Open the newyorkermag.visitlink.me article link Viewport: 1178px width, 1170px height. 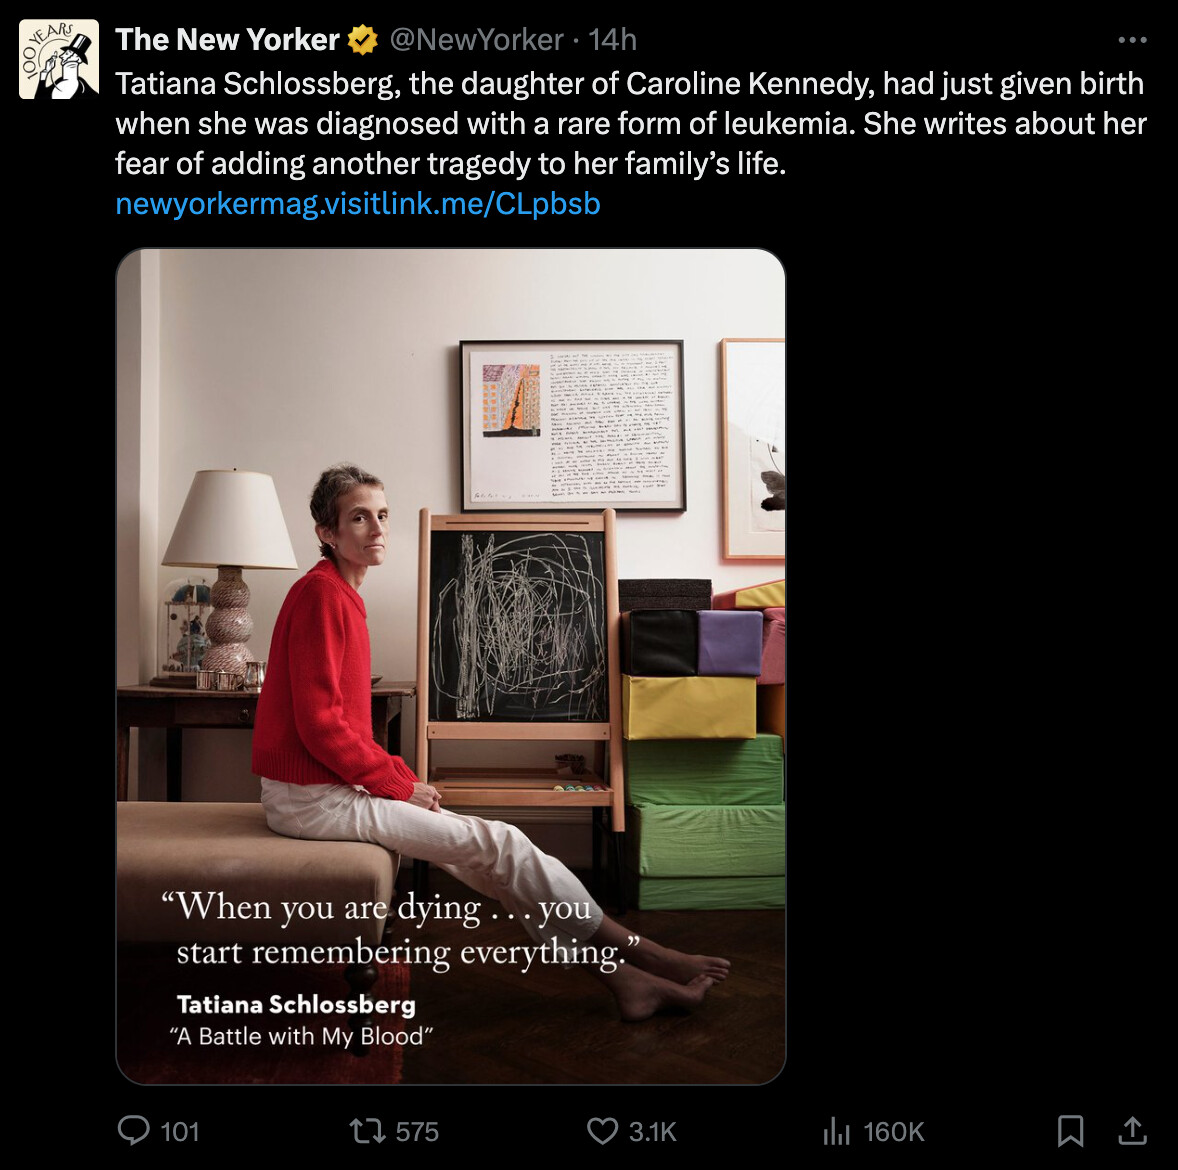click(358, 204)
